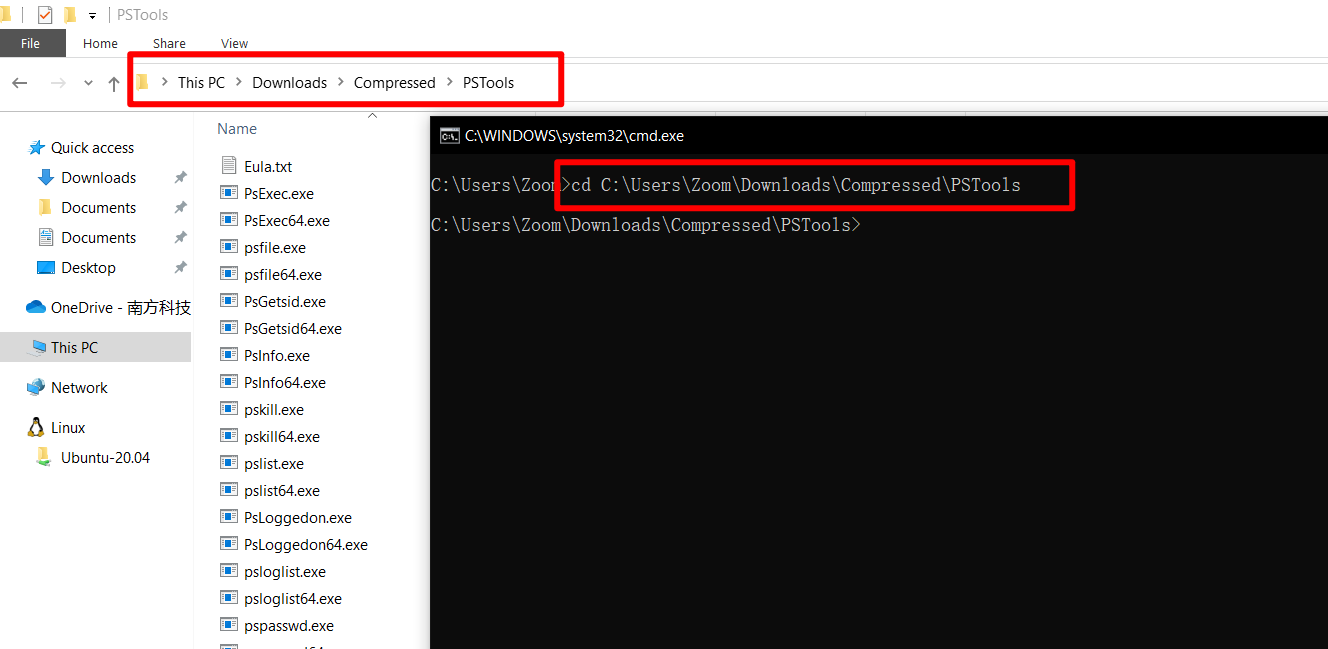Click This PC in the address bar
This screenshot has height=649, width=1328.
pyautogui.click(x=201, y=83)
